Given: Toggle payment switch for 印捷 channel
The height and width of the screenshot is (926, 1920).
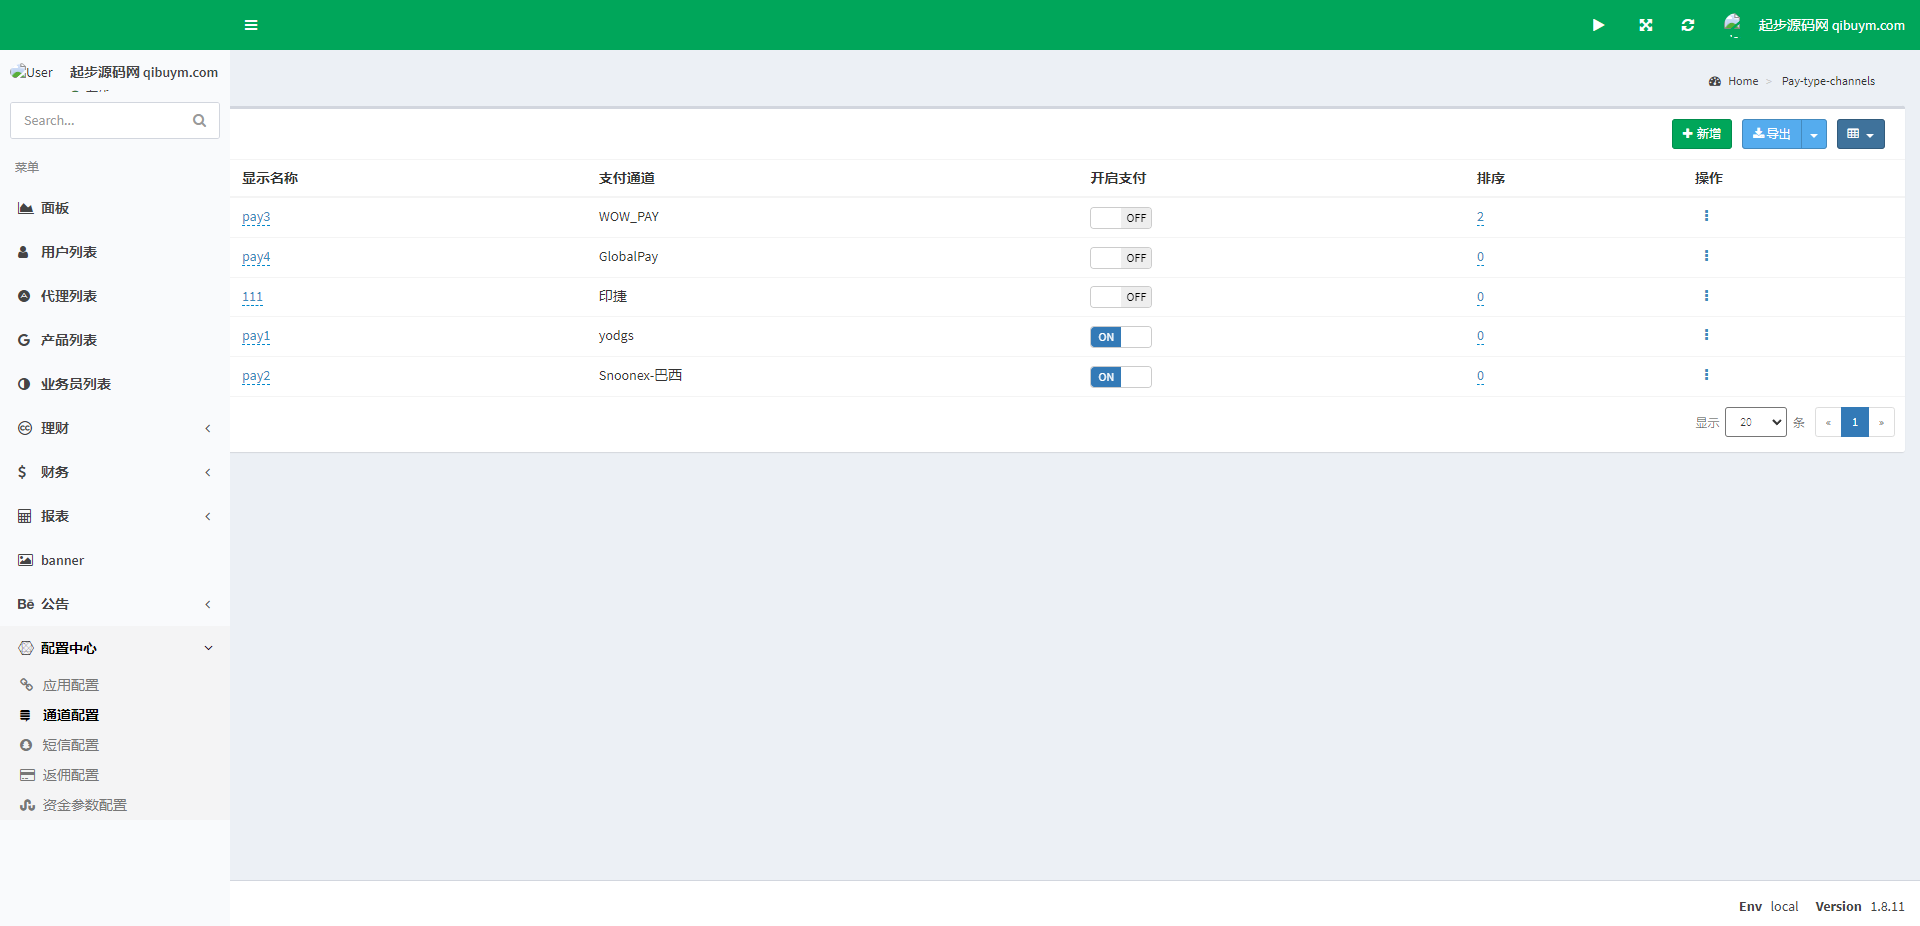Looking at the screenshot, I should pyautogui.click(x=1120, y=297).
